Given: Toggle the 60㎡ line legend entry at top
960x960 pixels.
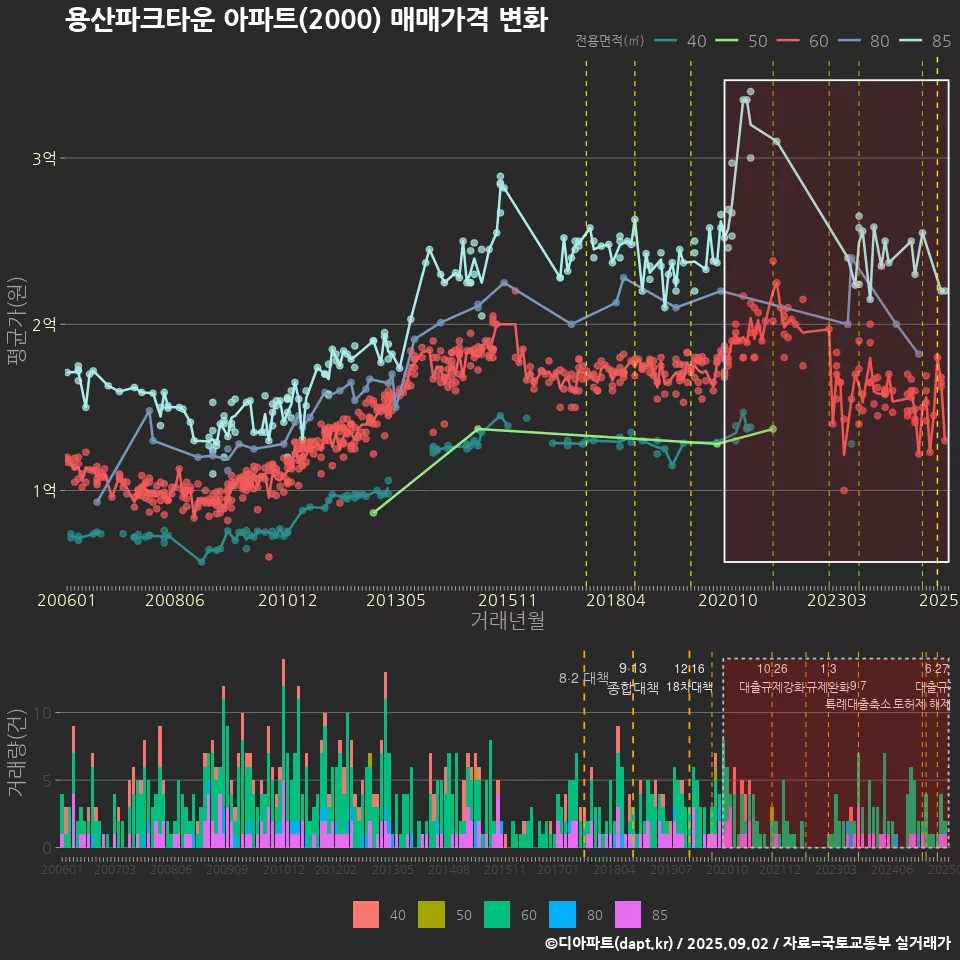Looking at the screenshot, I should (803, 41).
